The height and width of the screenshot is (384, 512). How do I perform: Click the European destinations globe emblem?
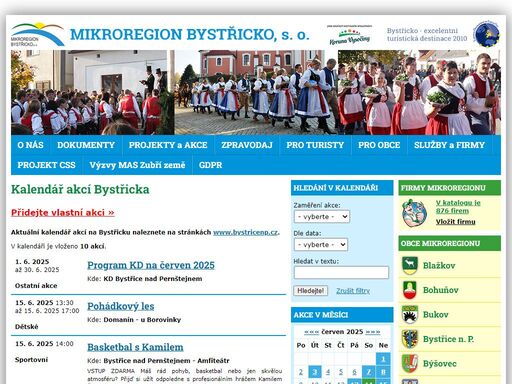(486, 34)
